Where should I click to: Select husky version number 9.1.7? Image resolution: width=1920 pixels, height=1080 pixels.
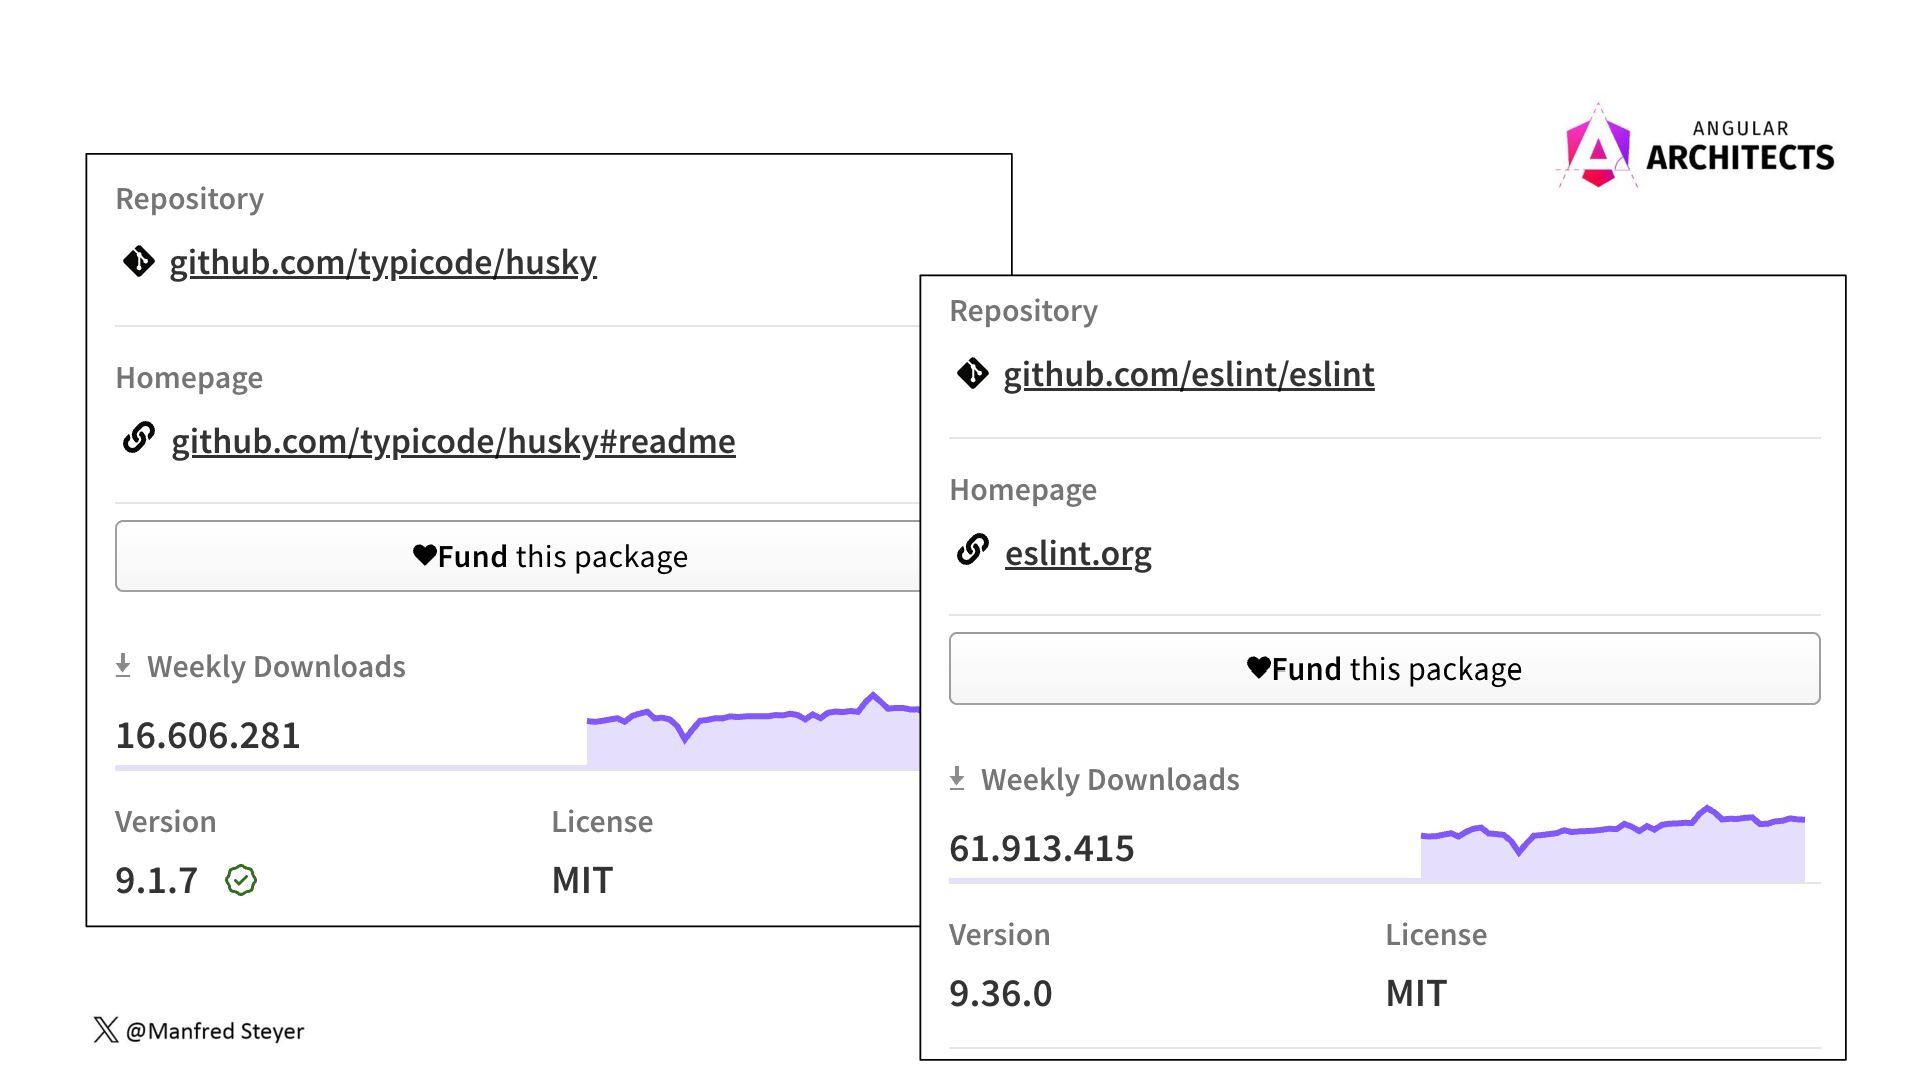(157, 881)
